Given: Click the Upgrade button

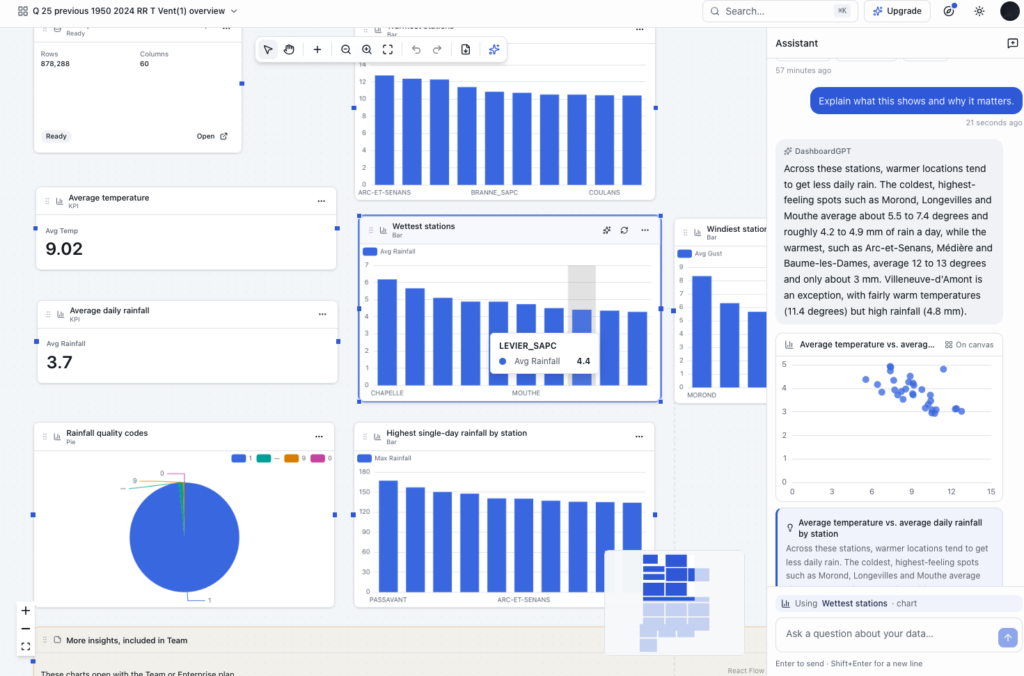Looking at the screenshot, I should coord(897,11).
